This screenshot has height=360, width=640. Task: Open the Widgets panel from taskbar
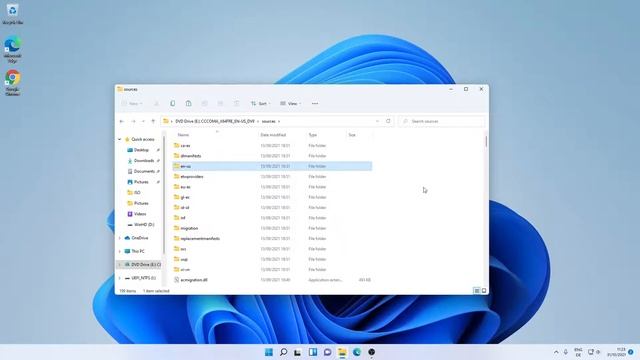point(313,352)
